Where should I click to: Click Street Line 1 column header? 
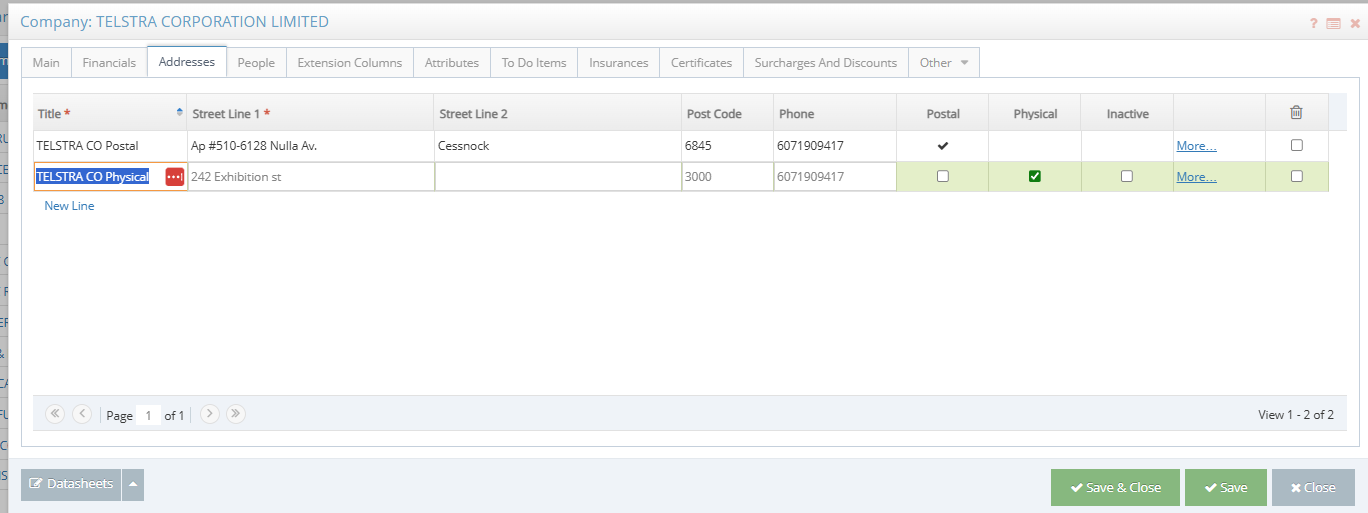(311, 113)
